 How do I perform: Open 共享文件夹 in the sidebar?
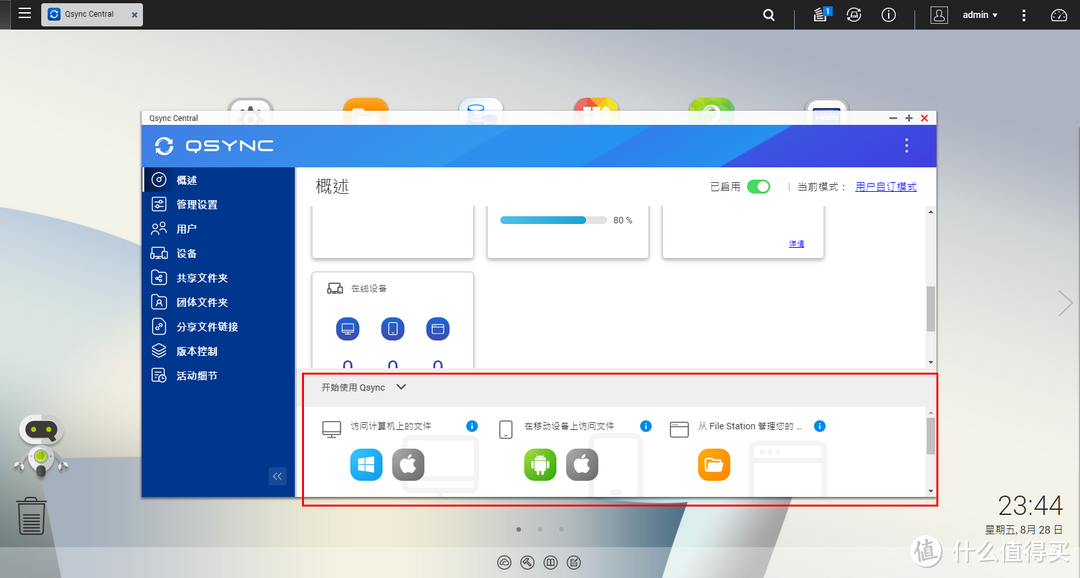[x=218, y=278]
